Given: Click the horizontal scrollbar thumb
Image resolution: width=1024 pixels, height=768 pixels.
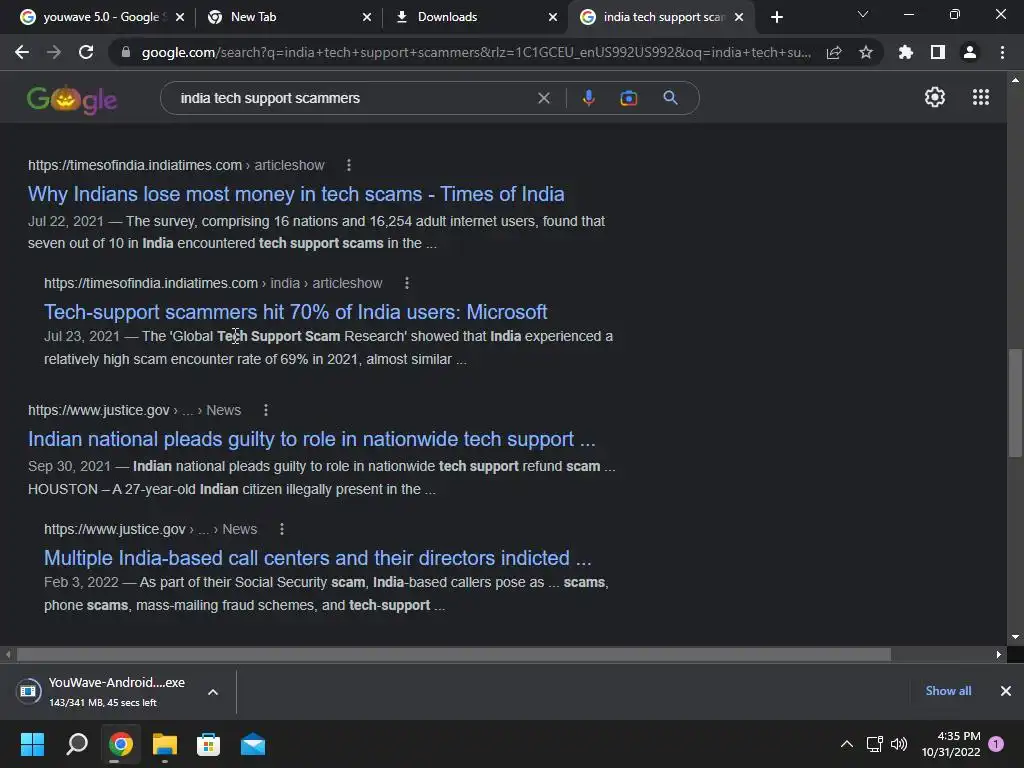Looking at the screenshot, I should point(453,654).
